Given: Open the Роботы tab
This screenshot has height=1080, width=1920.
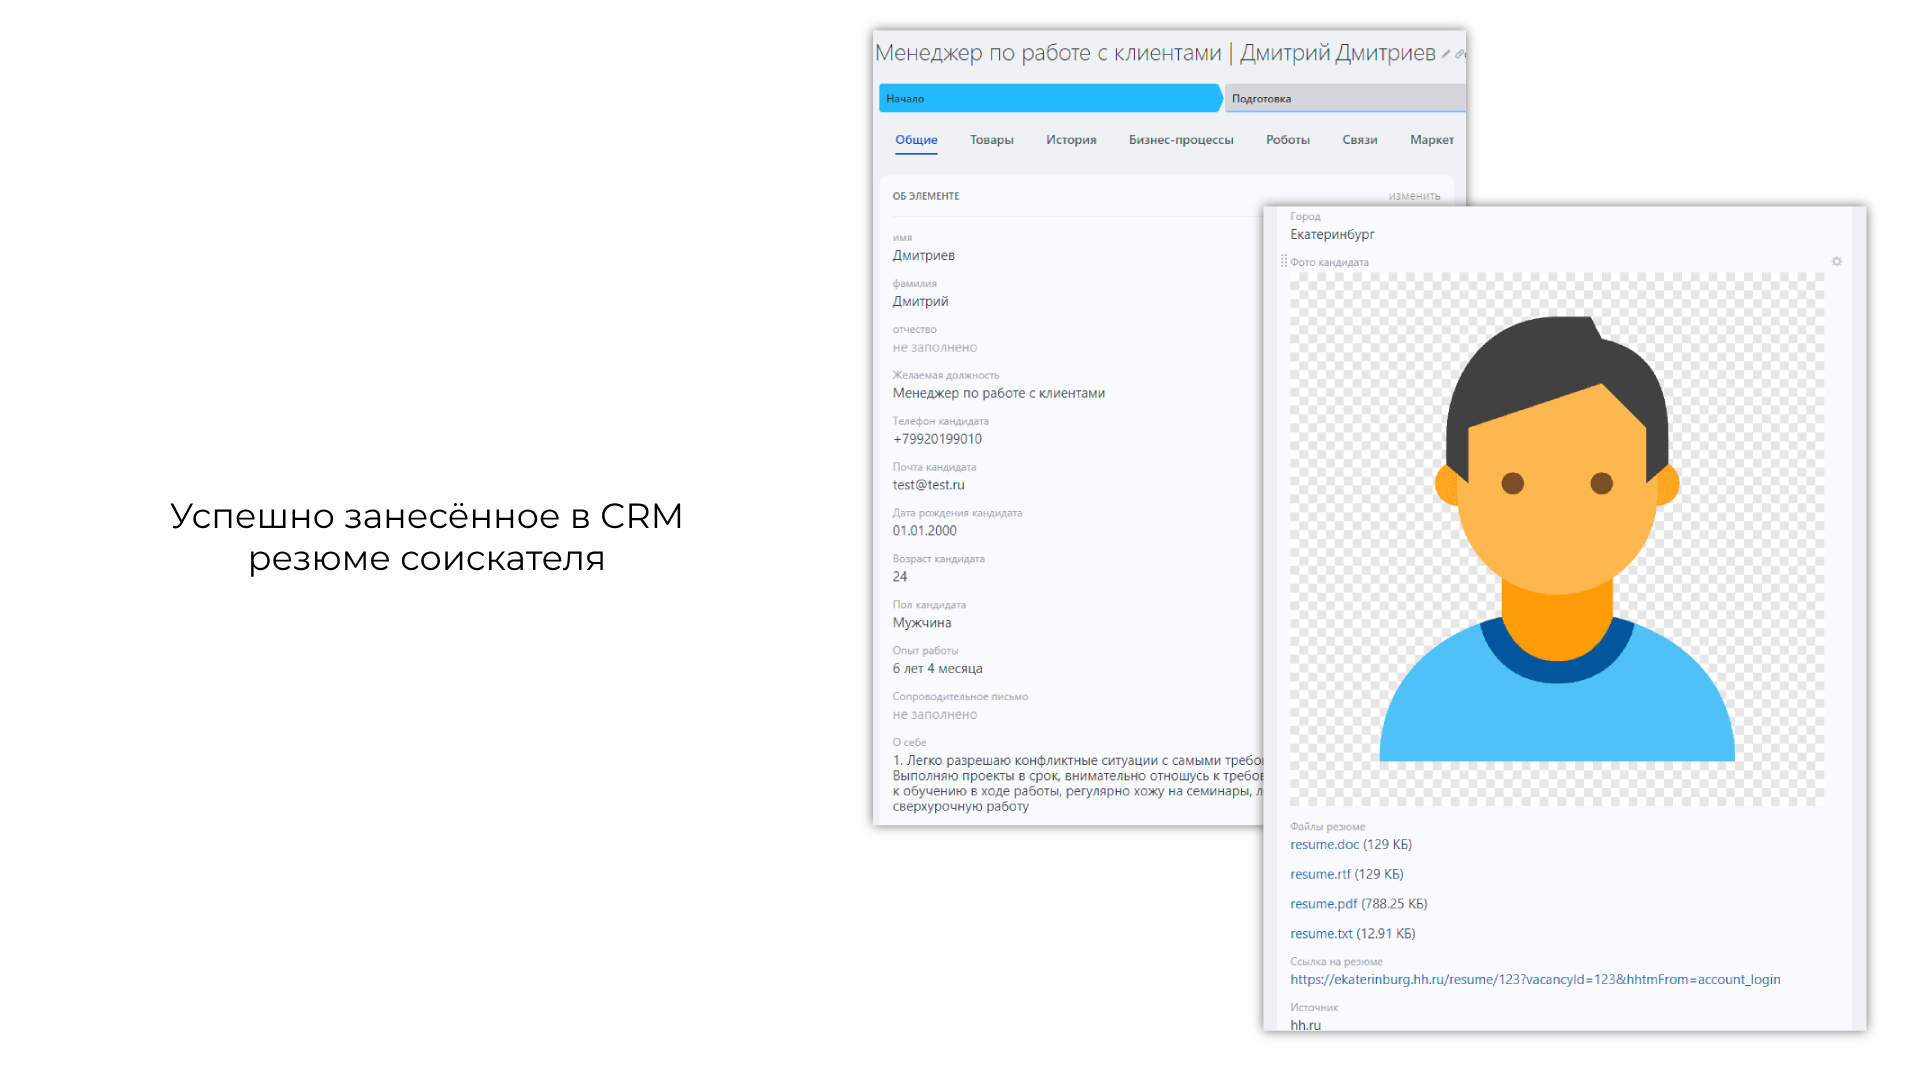Looking at the screenshot, I should pos(1287,140).
